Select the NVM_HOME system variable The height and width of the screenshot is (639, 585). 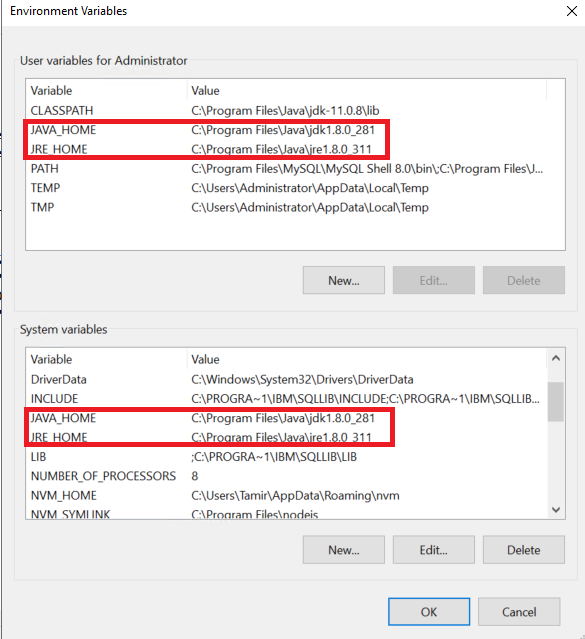pos(286,496)
